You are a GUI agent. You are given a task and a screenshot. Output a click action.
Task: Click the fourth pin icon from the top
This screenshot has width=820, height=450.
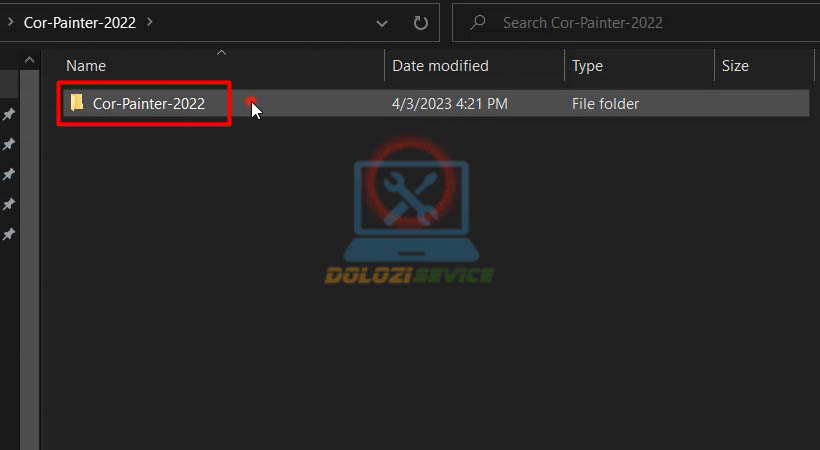[9, 205]
